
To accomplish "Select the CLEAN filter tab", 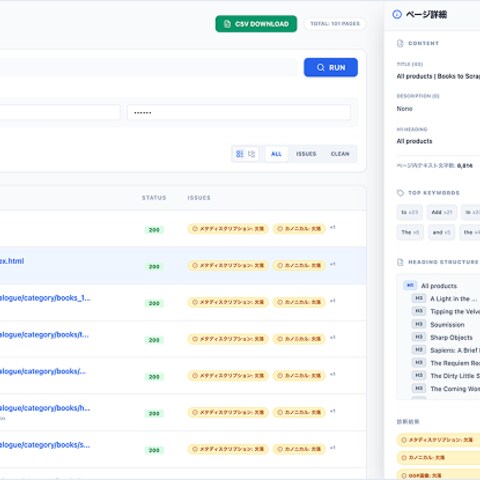I will [x=340, y=154].
